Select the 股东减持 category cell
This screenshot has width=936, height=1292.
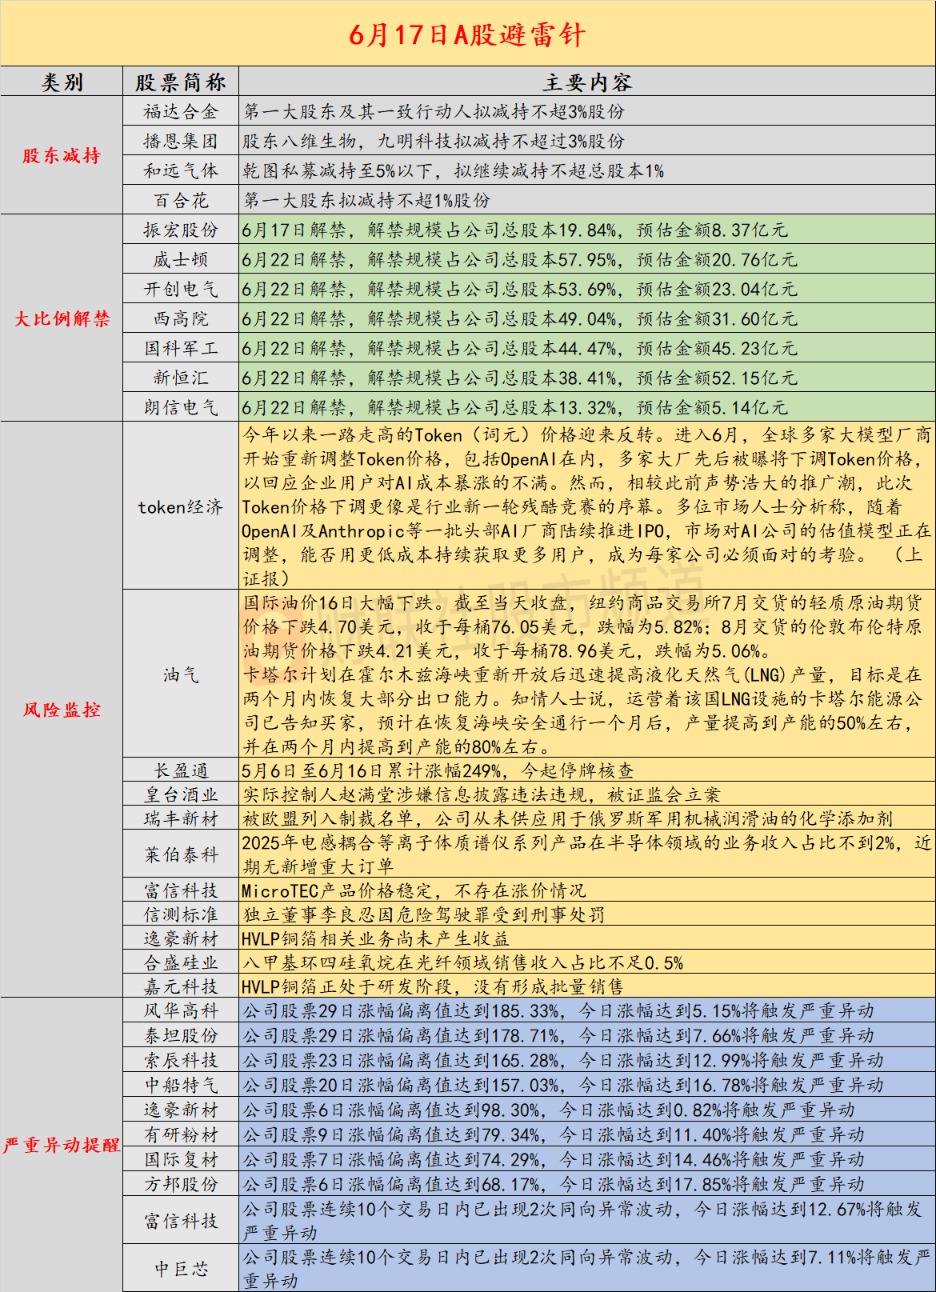(62, 156)
